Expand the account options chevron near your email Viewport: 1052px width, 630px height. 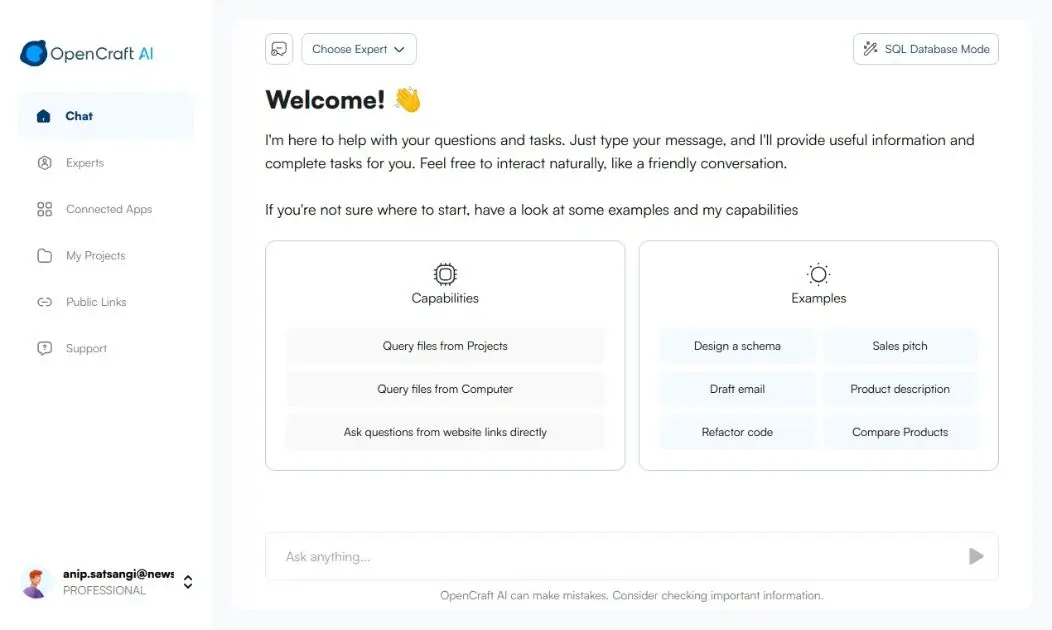pyautogui.click(x=187, y=581)
